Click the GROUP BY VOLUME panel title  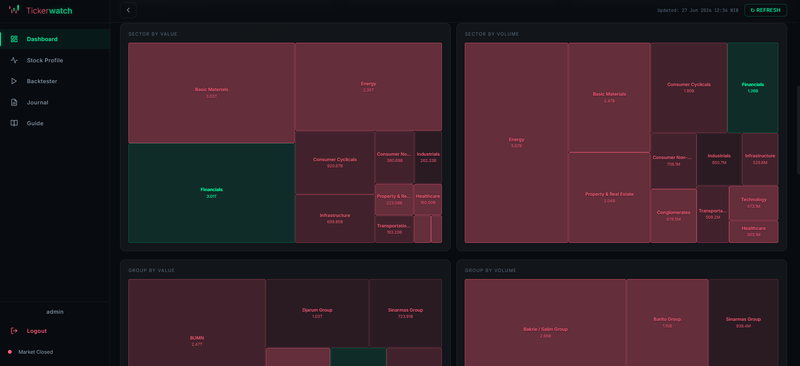[x=490, y=270]
